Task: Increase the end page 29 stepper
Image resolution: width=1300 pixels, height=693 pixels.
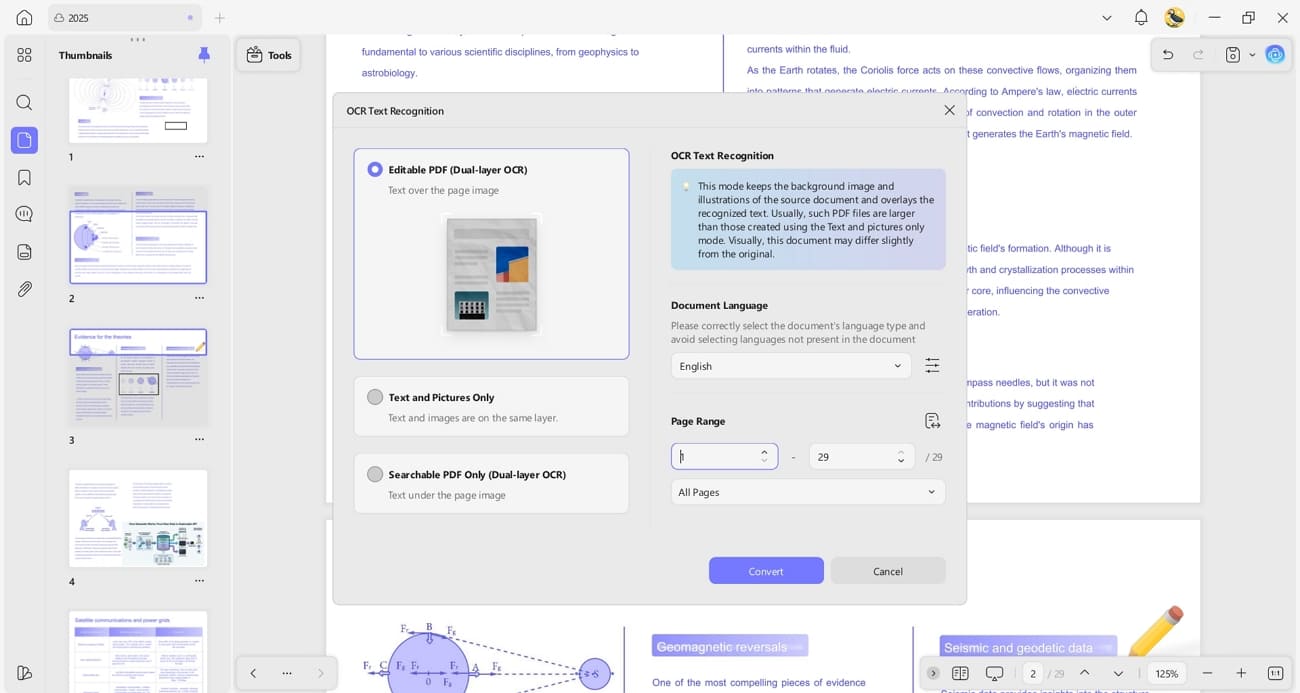Action: (901, 451)
